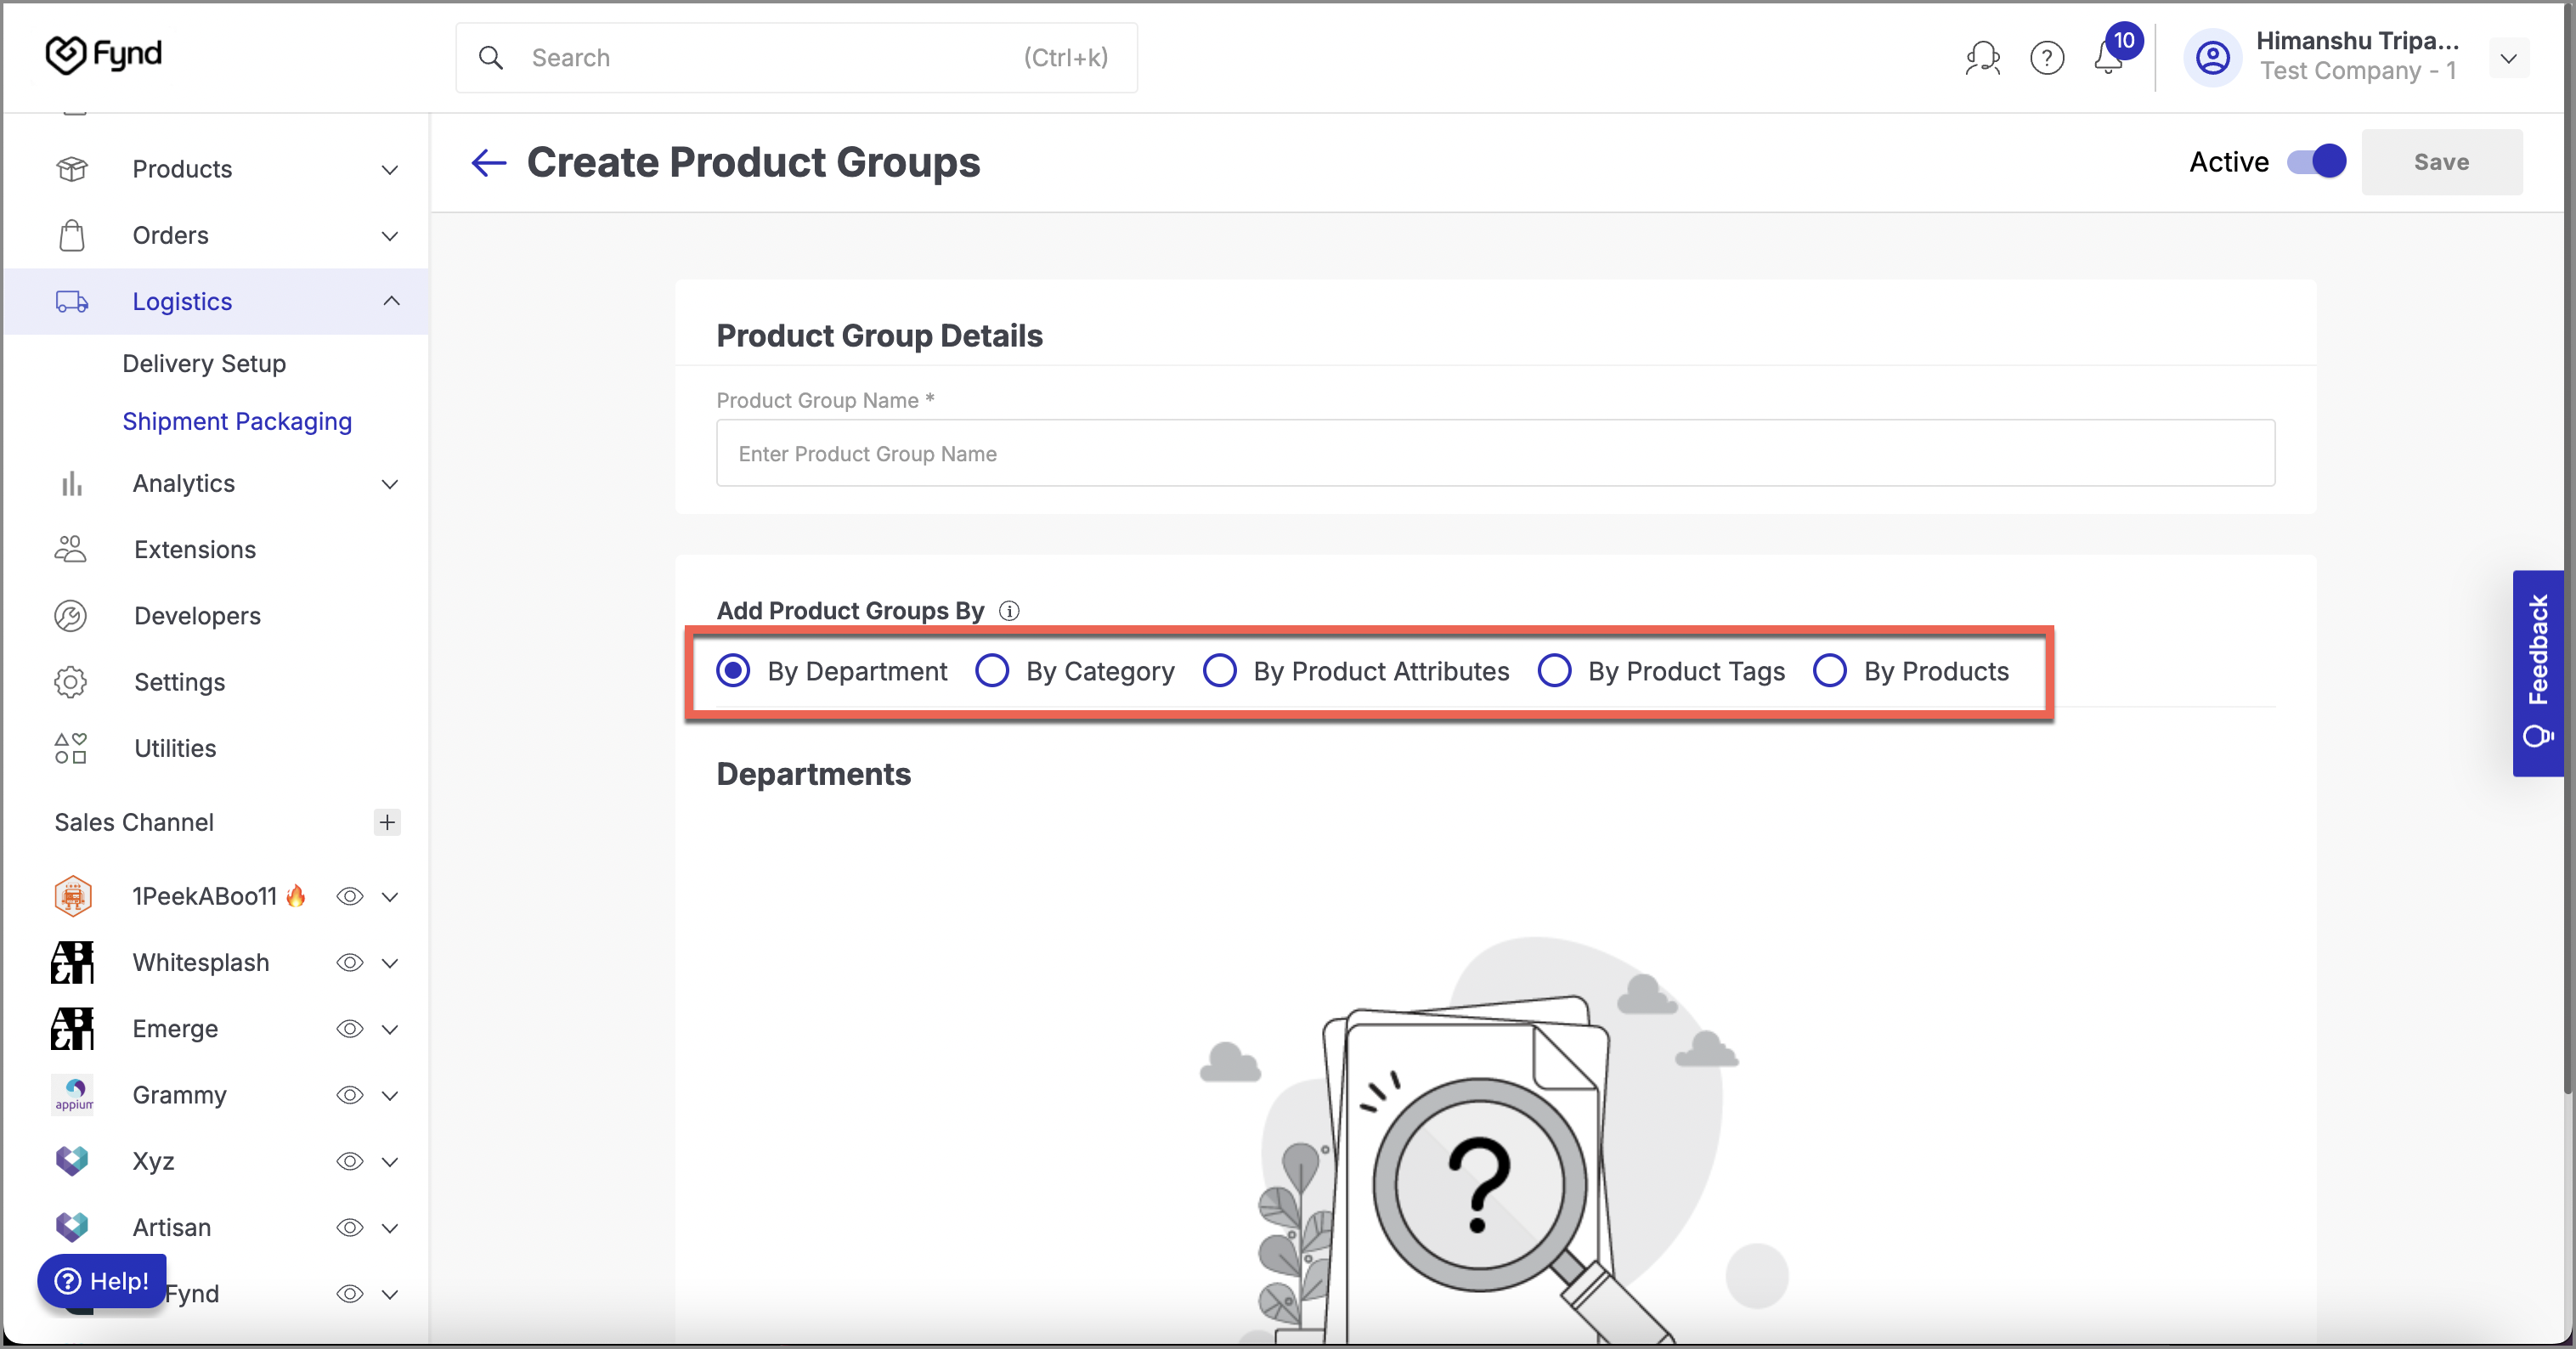Open the support headset icon
Image resolution: width=2576 pixels, height=1349 pixels.
(1982, 58)
